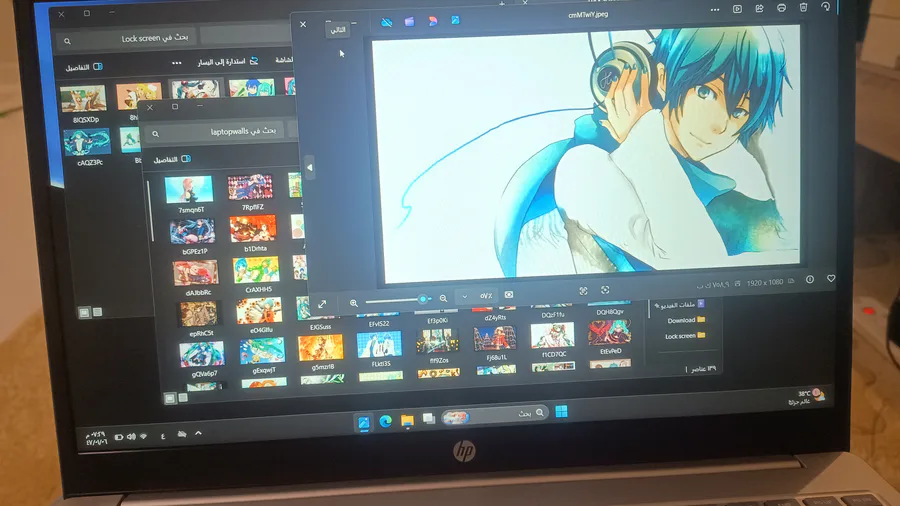Open Task View from the taskbar
This screenshot has height=506, width=900.
[x=428, y=419]
